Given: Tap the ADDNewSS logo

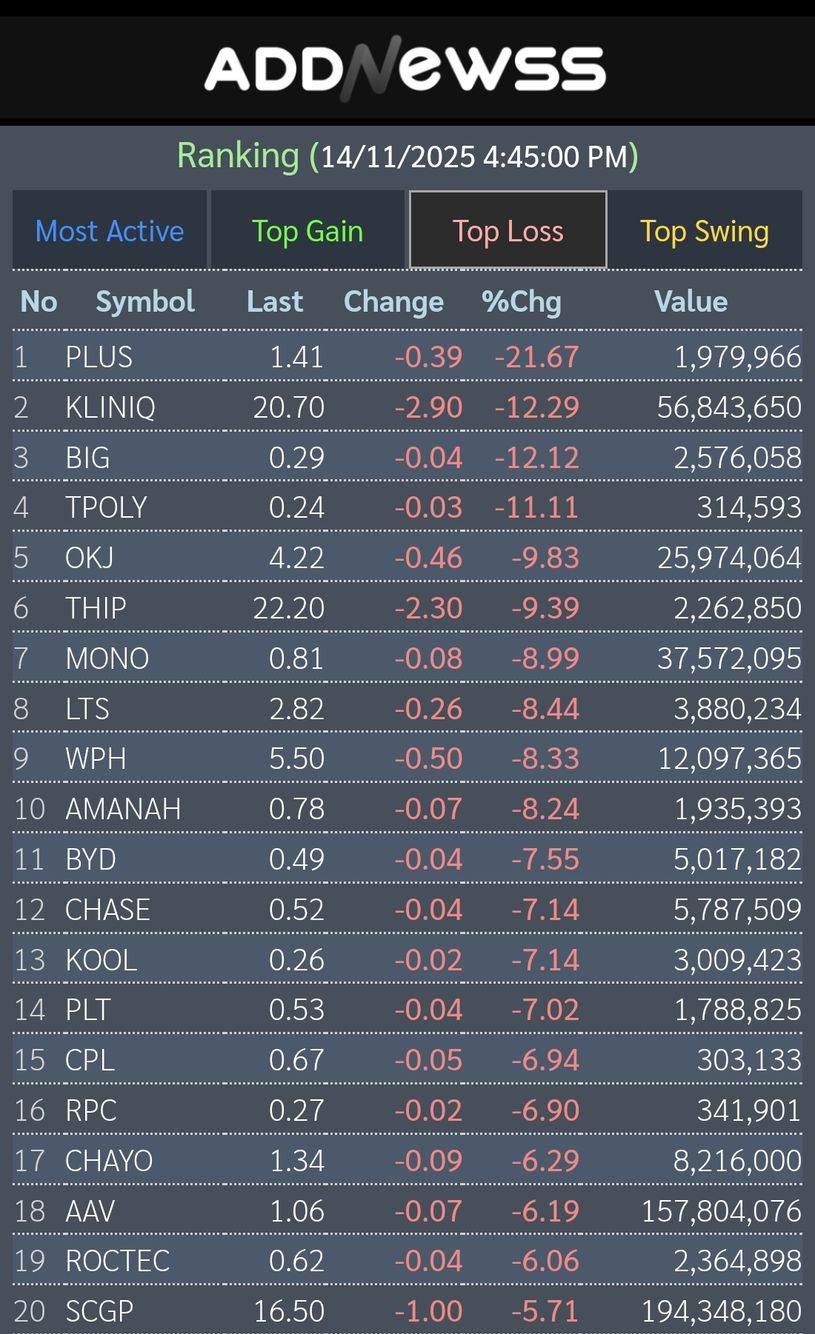Looking at the screenshot, I should tap(405, 69).
